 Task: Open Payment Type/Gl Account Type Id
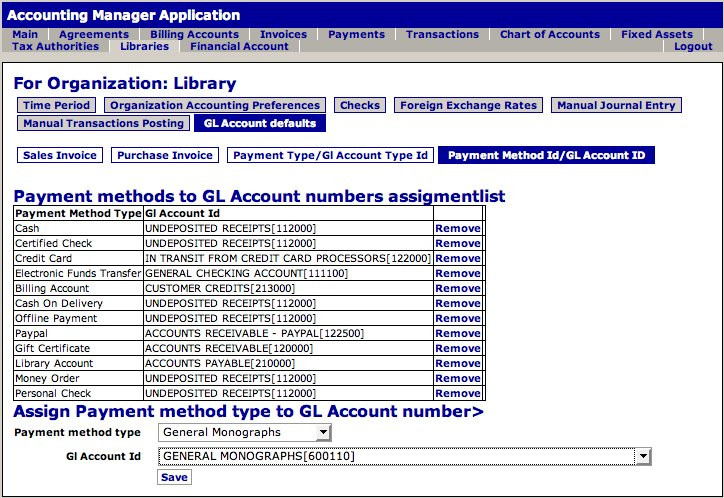(330, 155)
